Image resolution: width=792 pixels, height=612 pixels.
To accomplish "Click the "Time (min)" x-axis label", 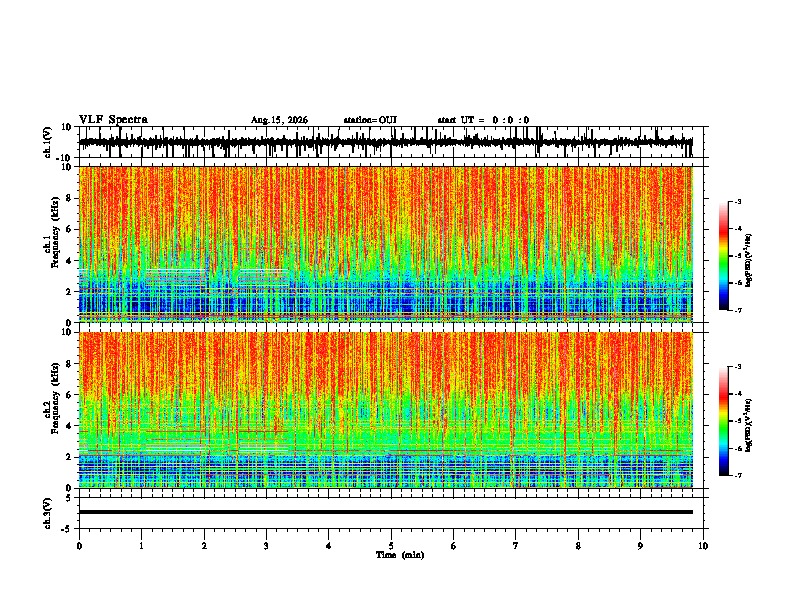I will click(400, 555).
